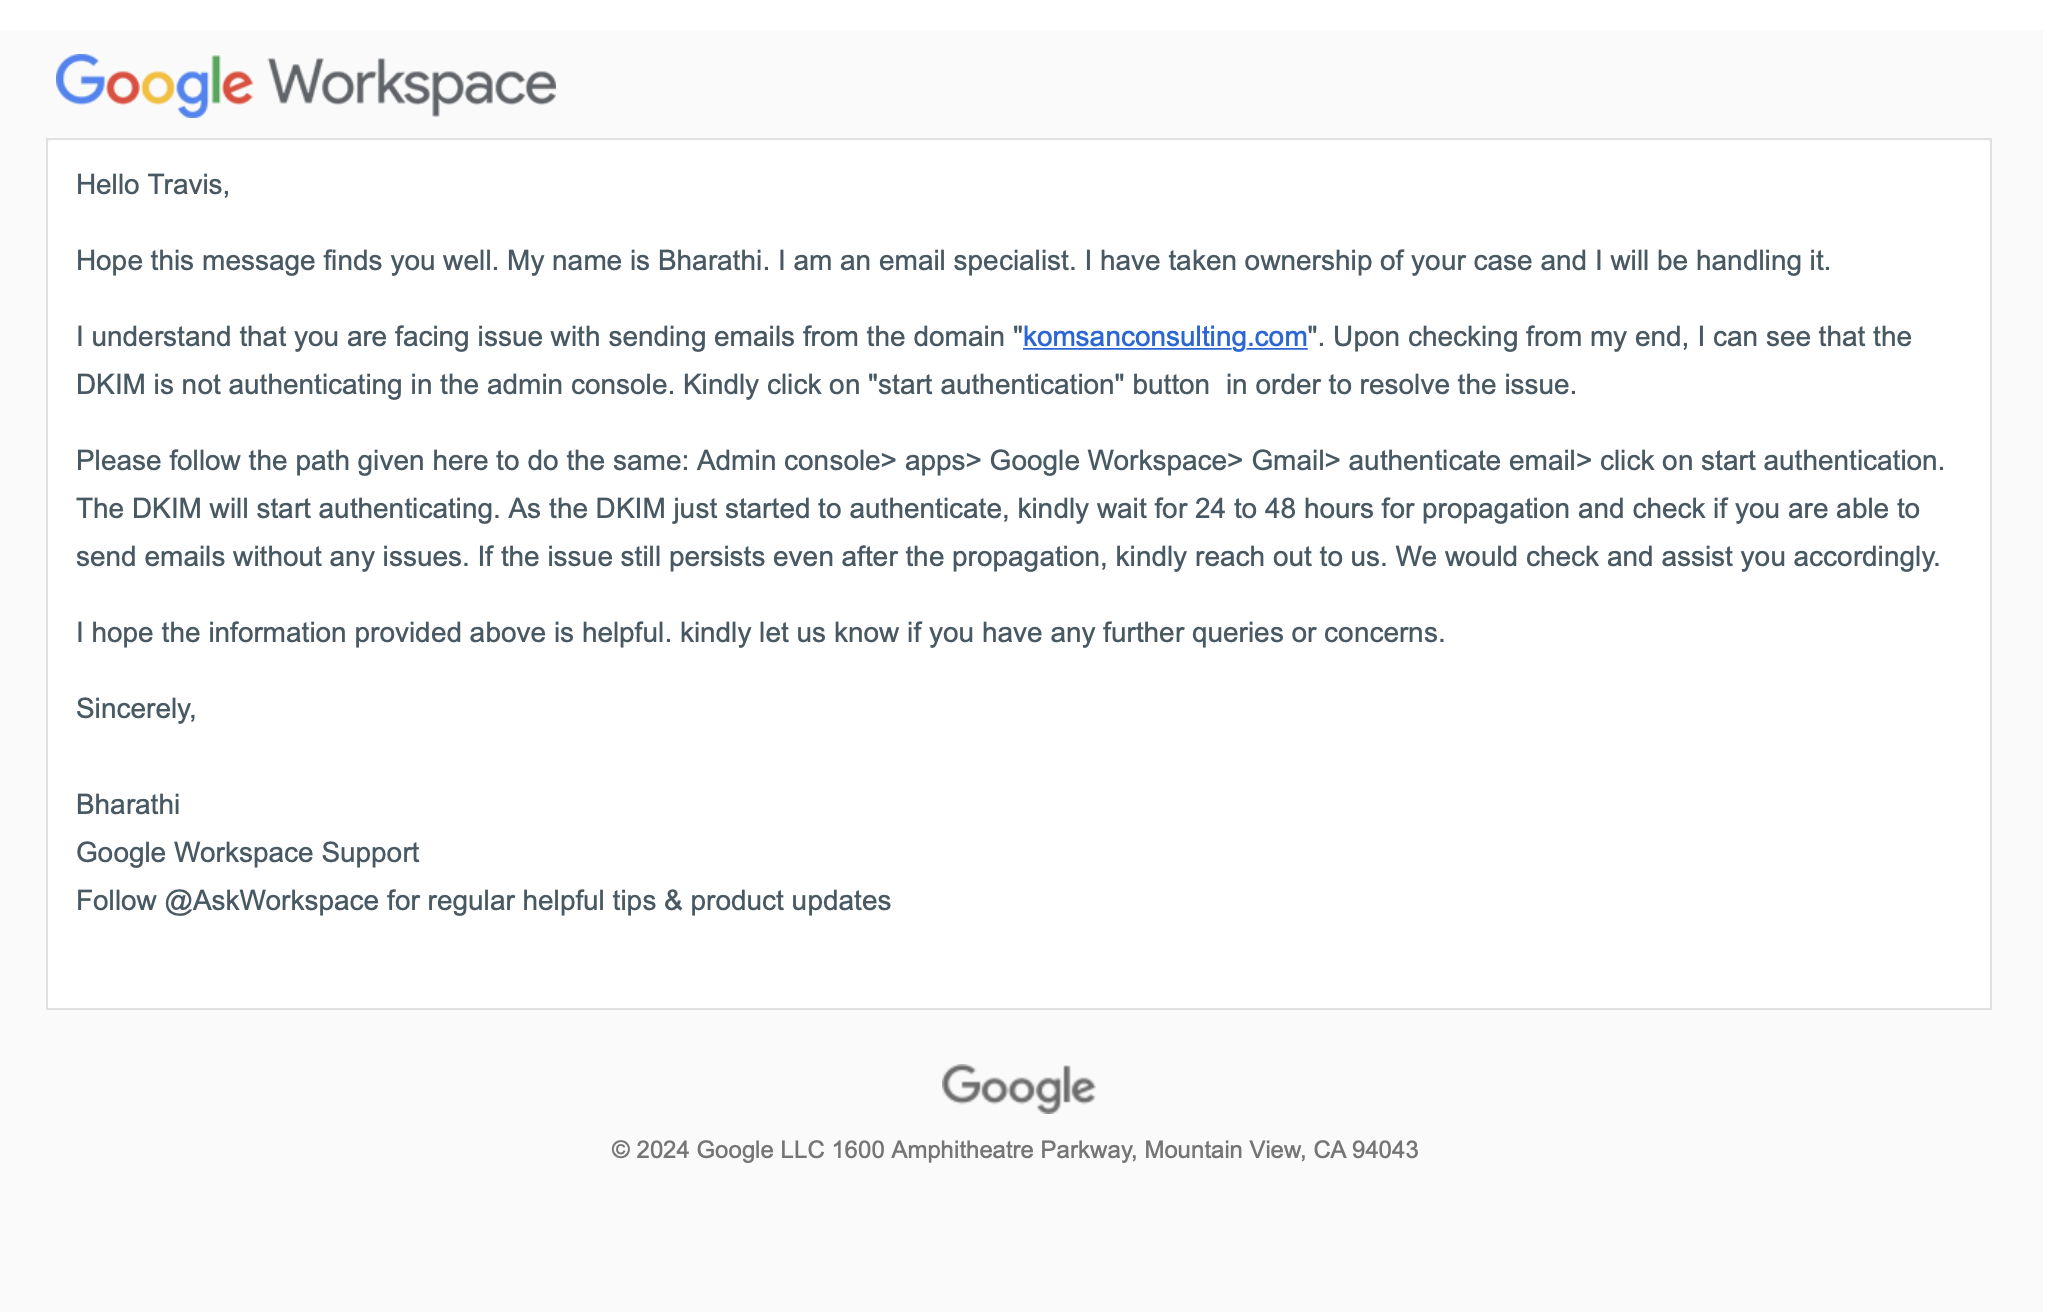2060x1316 pixels.
Task: Click the sentence "I hope the information provided"
Action: pyautogui.click(x=760, y=633)
